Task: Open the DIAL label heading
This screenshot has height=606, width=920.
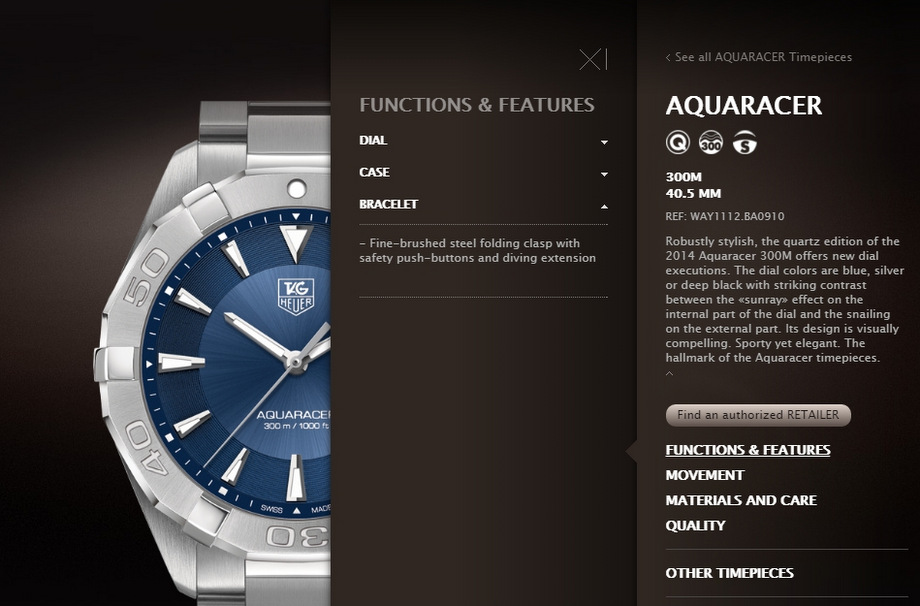Action: tap(373, 140)
